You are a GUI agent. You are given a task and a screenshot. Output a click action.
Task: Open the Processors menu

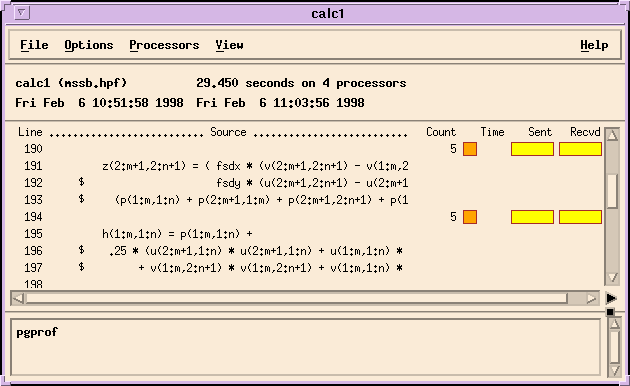point(164,45)
